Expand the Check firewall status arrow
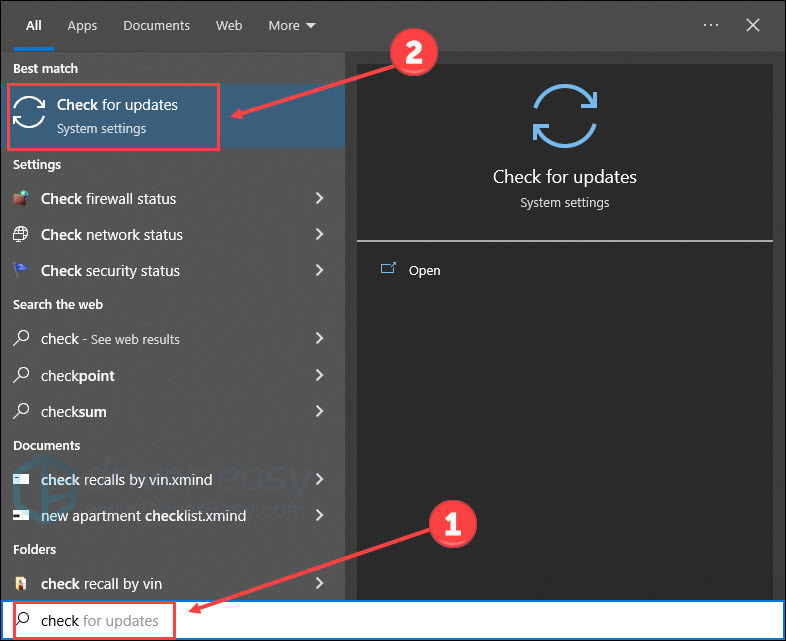Image resolution: width=786 pixels, height=641 pixels. (x=319, y=199)
